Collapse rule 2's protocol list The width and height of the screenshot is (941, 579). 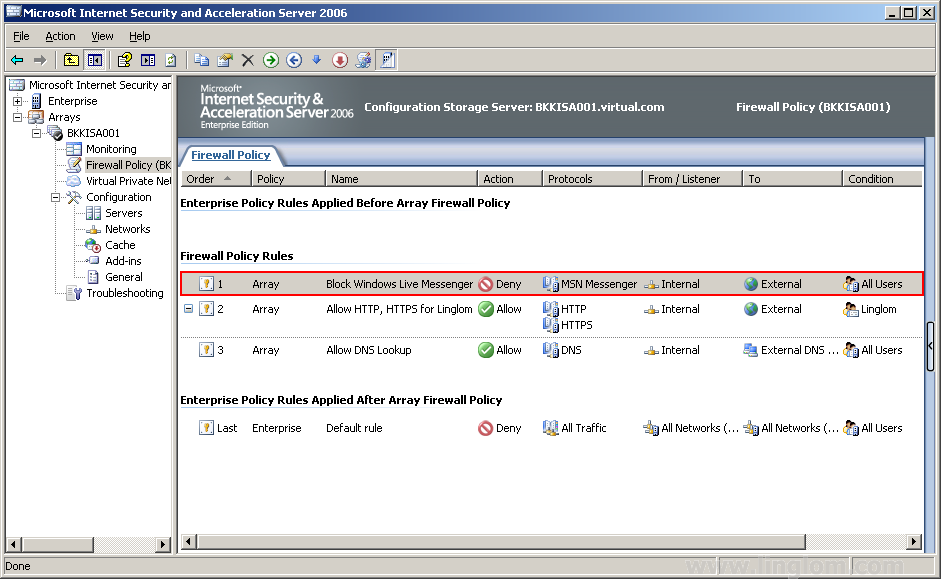[x=188, y=309]
